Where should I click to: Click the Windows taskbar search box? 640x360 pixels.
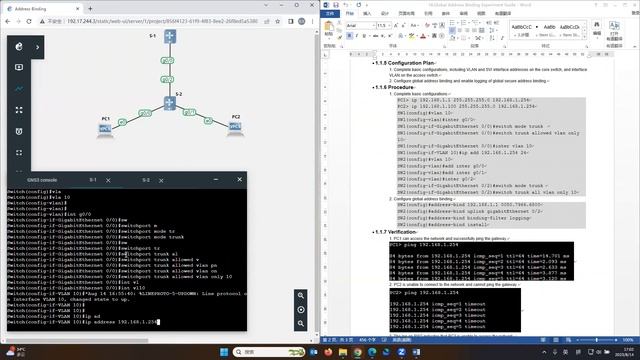[x=269, y=352]
